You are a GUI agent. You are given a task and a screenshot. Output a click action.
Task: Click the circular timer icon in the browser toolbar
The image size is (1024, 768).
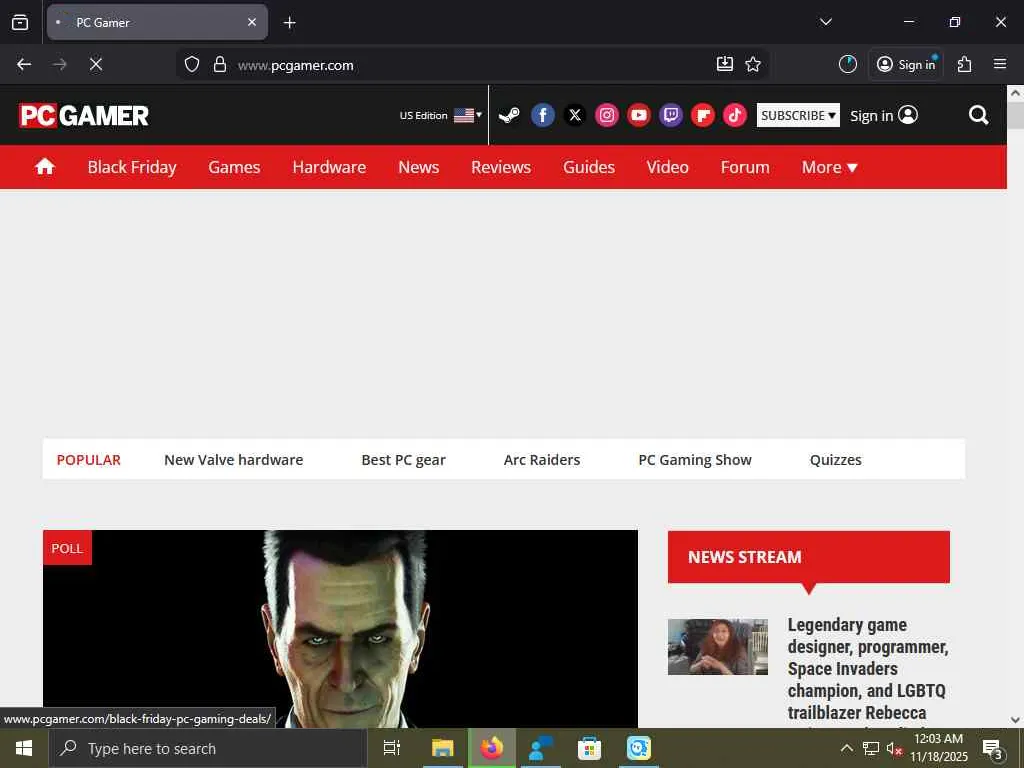pyautogui.click(x=848, y=64)
